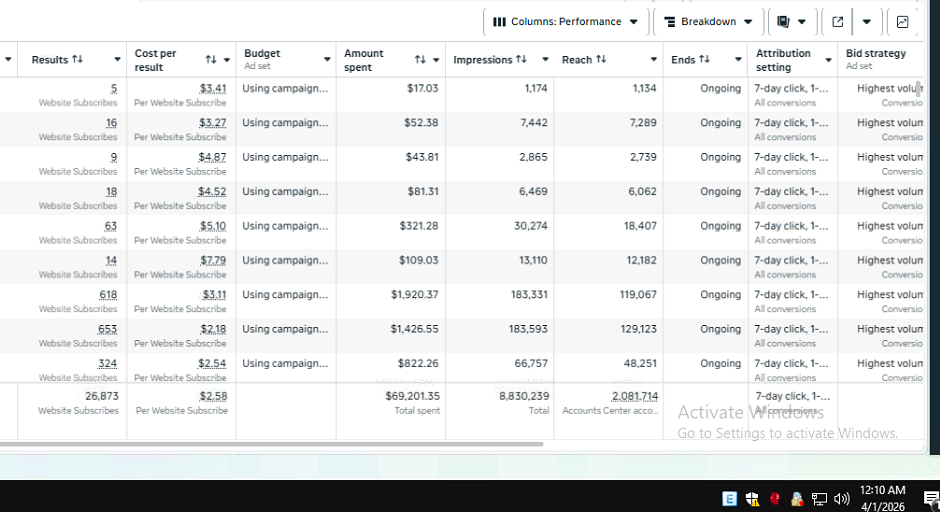Click the horizontal table scrollbar
Screen dimensions: 940x512
pyautogui.click(x=272, y=444)
